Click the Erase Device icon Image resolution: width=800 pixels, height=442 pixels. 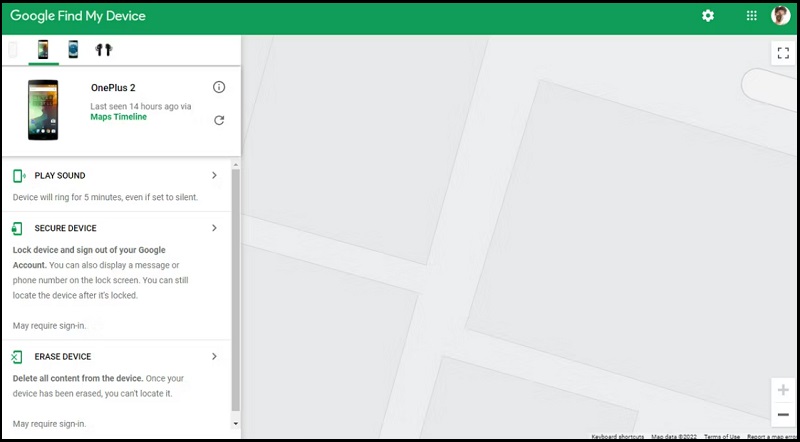[17, 357]
